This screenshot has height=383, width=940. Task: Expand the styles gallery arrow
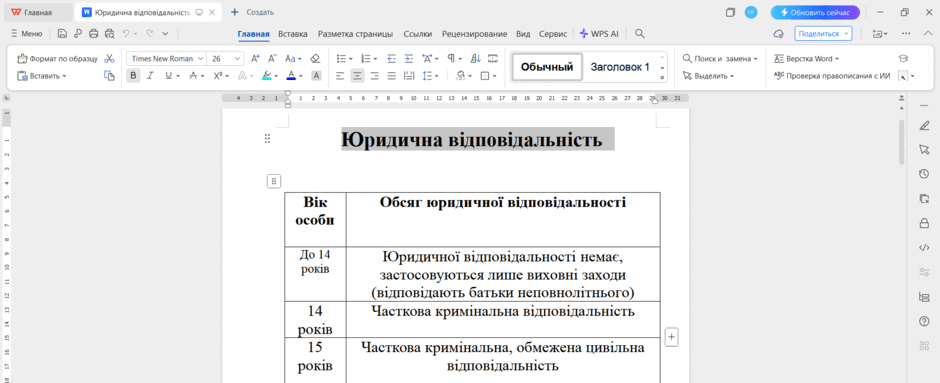pos(662,77)
